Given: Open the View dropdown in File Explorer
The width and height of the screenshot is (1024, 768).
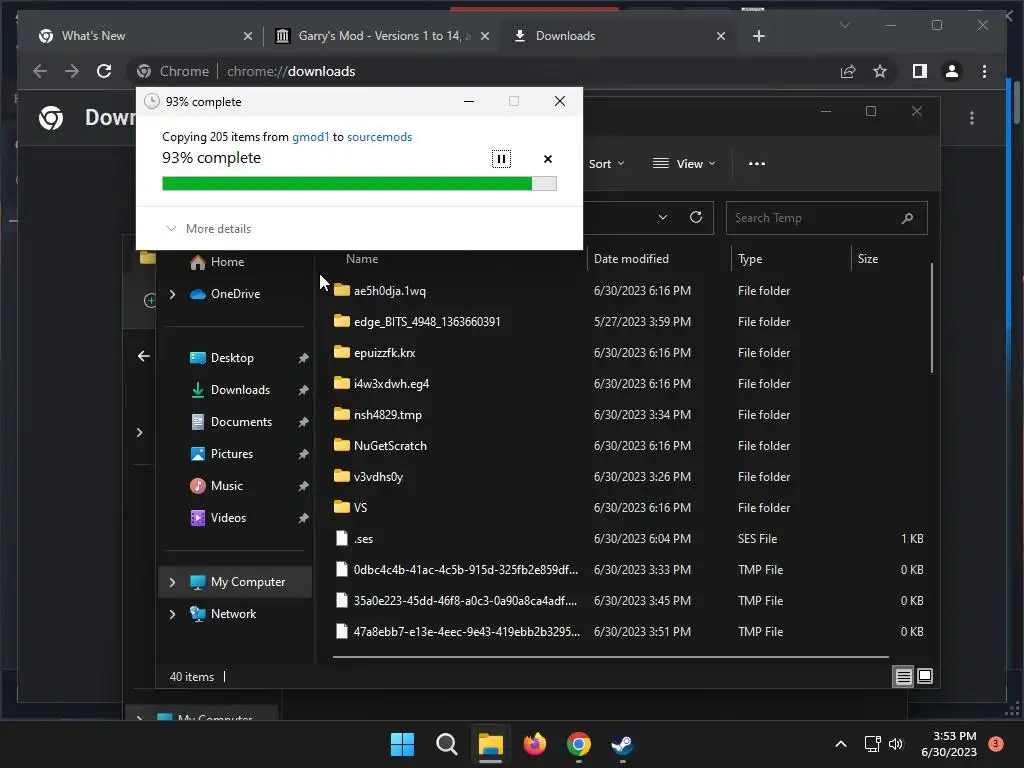Looking at the screenshot, I should [684, 164].
